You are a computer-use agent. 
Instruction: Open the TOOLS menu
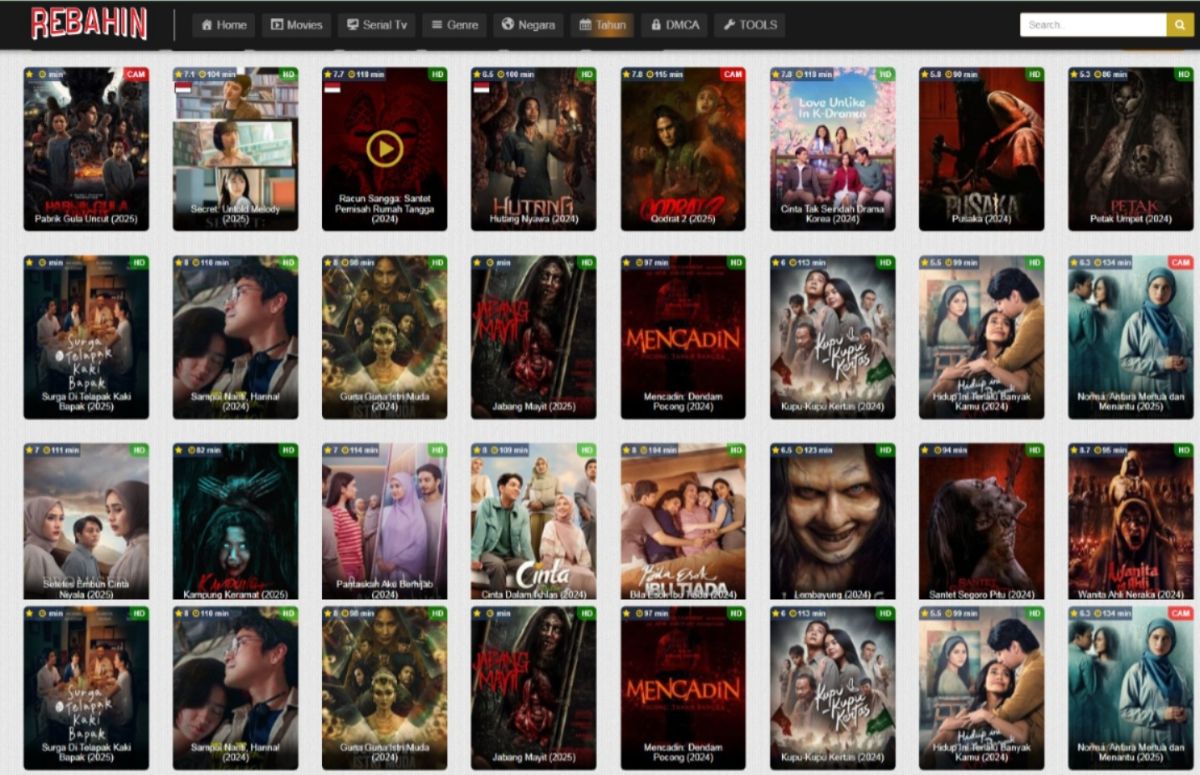click(x=749, y=25)
